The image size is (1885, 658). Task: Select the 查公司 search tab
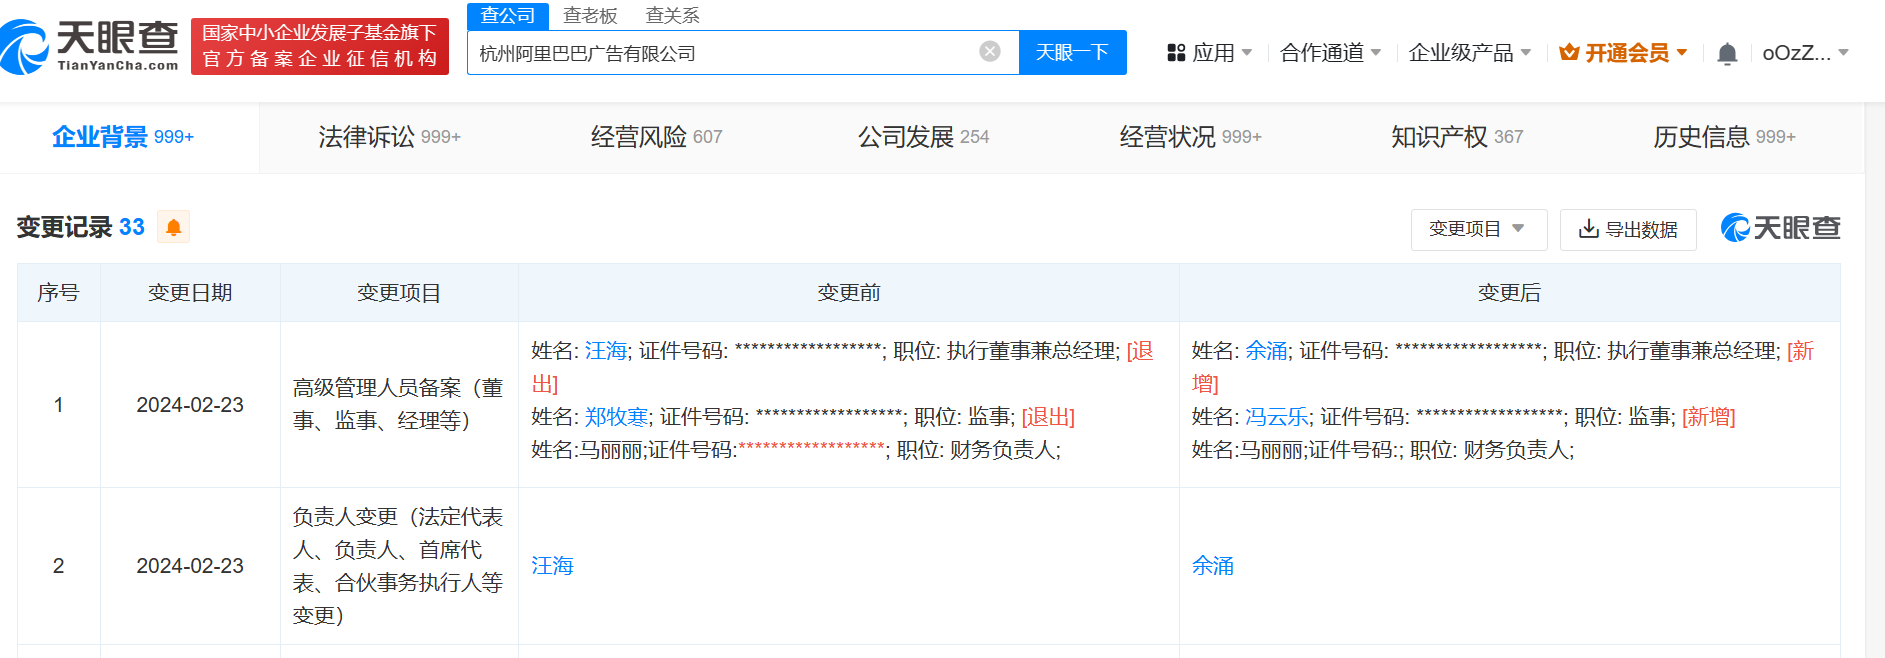pos(508,16)
